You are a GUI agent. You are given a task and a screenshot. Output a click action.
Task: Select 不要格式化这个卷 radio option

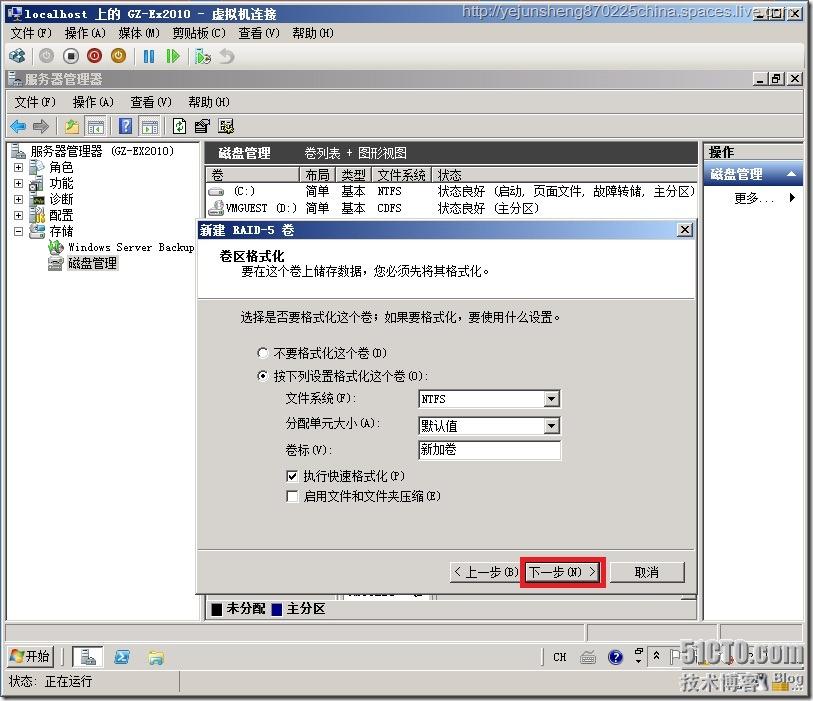click(x=263, y=353)
